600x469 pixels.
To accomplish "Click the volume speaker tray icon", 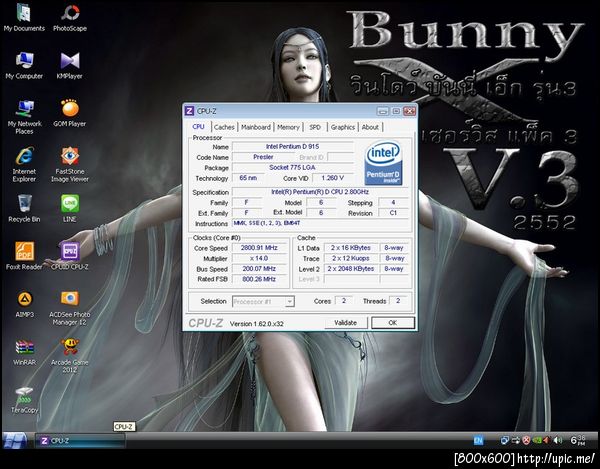I will pyautogui.click(x=558, y=441).
